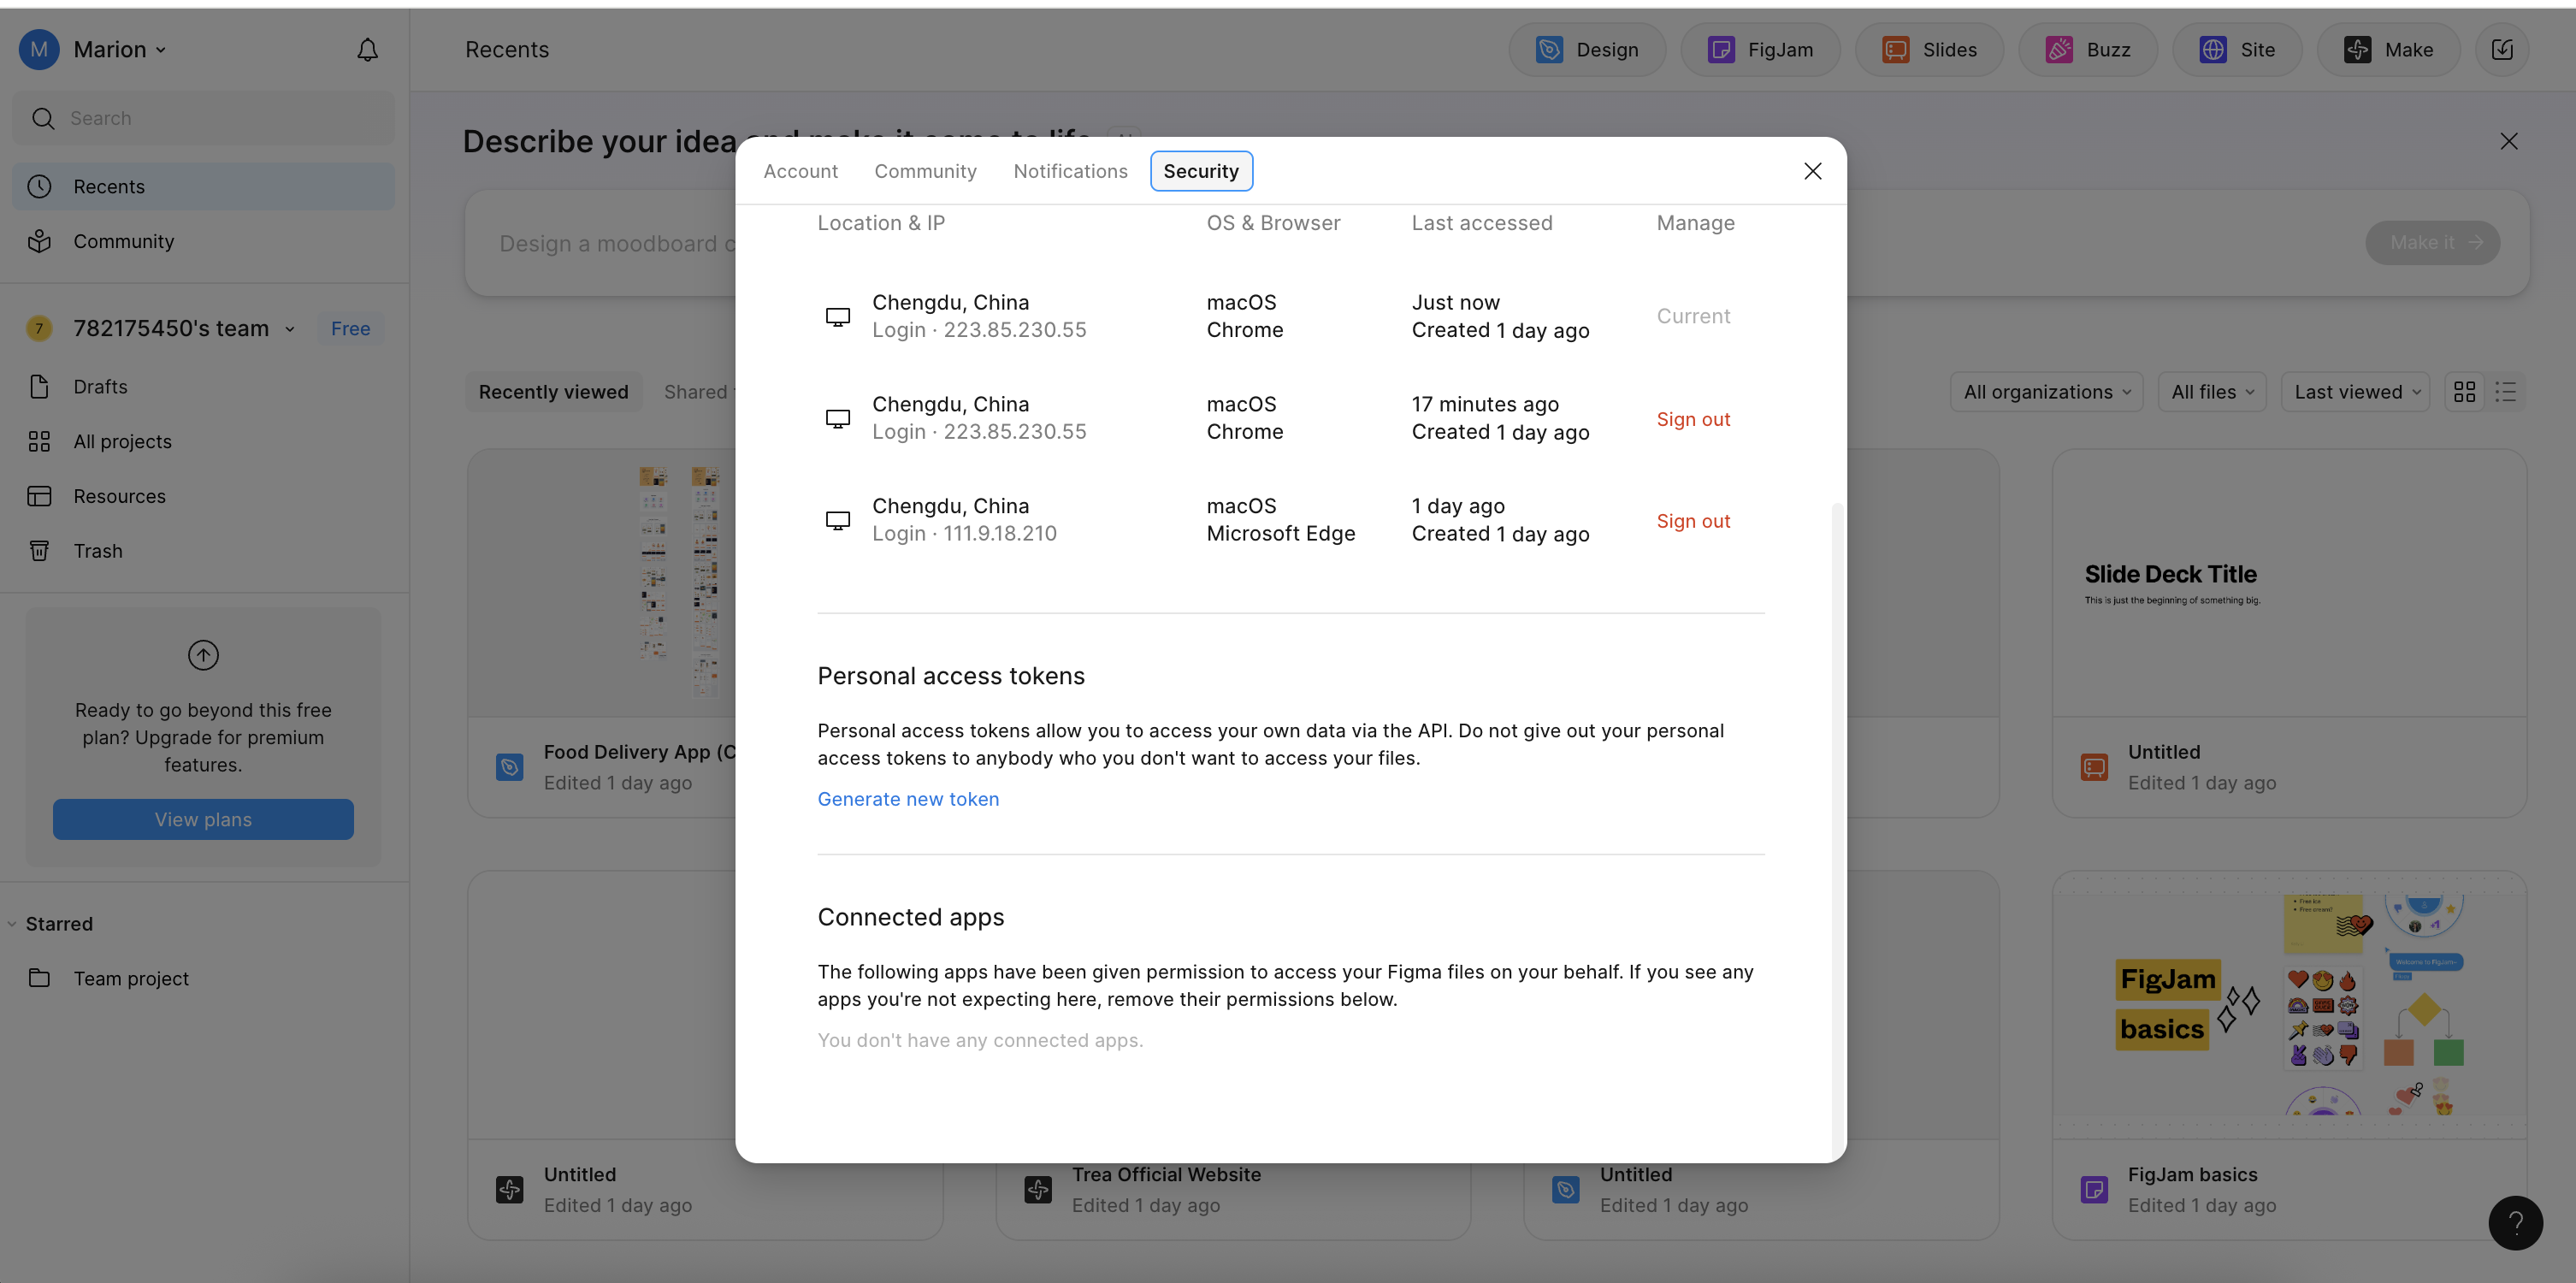
Task: Switch to the Notifications settings tab
Action: tap(1070, 171)
